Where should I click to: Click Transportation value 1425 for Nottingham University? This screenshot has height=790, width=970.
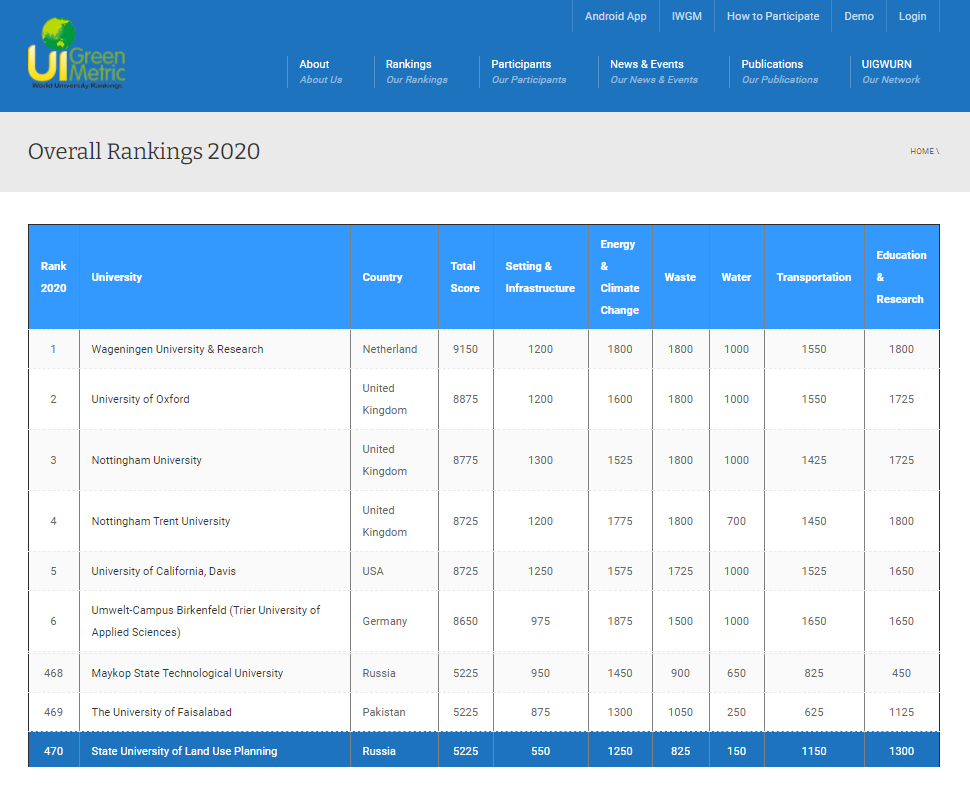point(814,460)
